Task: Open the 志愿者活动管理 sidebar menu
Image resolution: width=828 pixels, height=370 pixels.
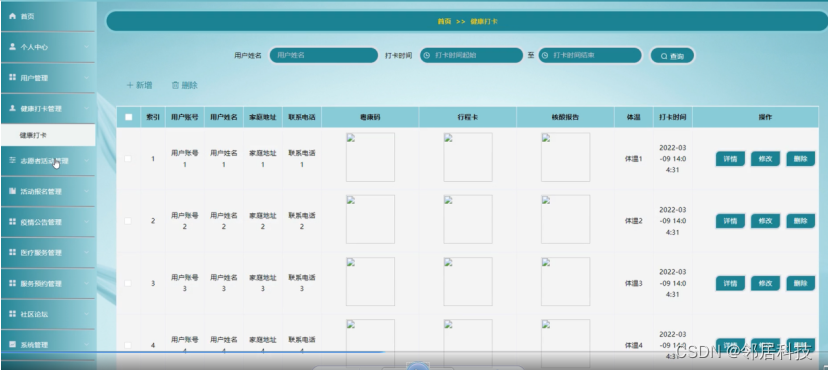Action: [48, 161]
